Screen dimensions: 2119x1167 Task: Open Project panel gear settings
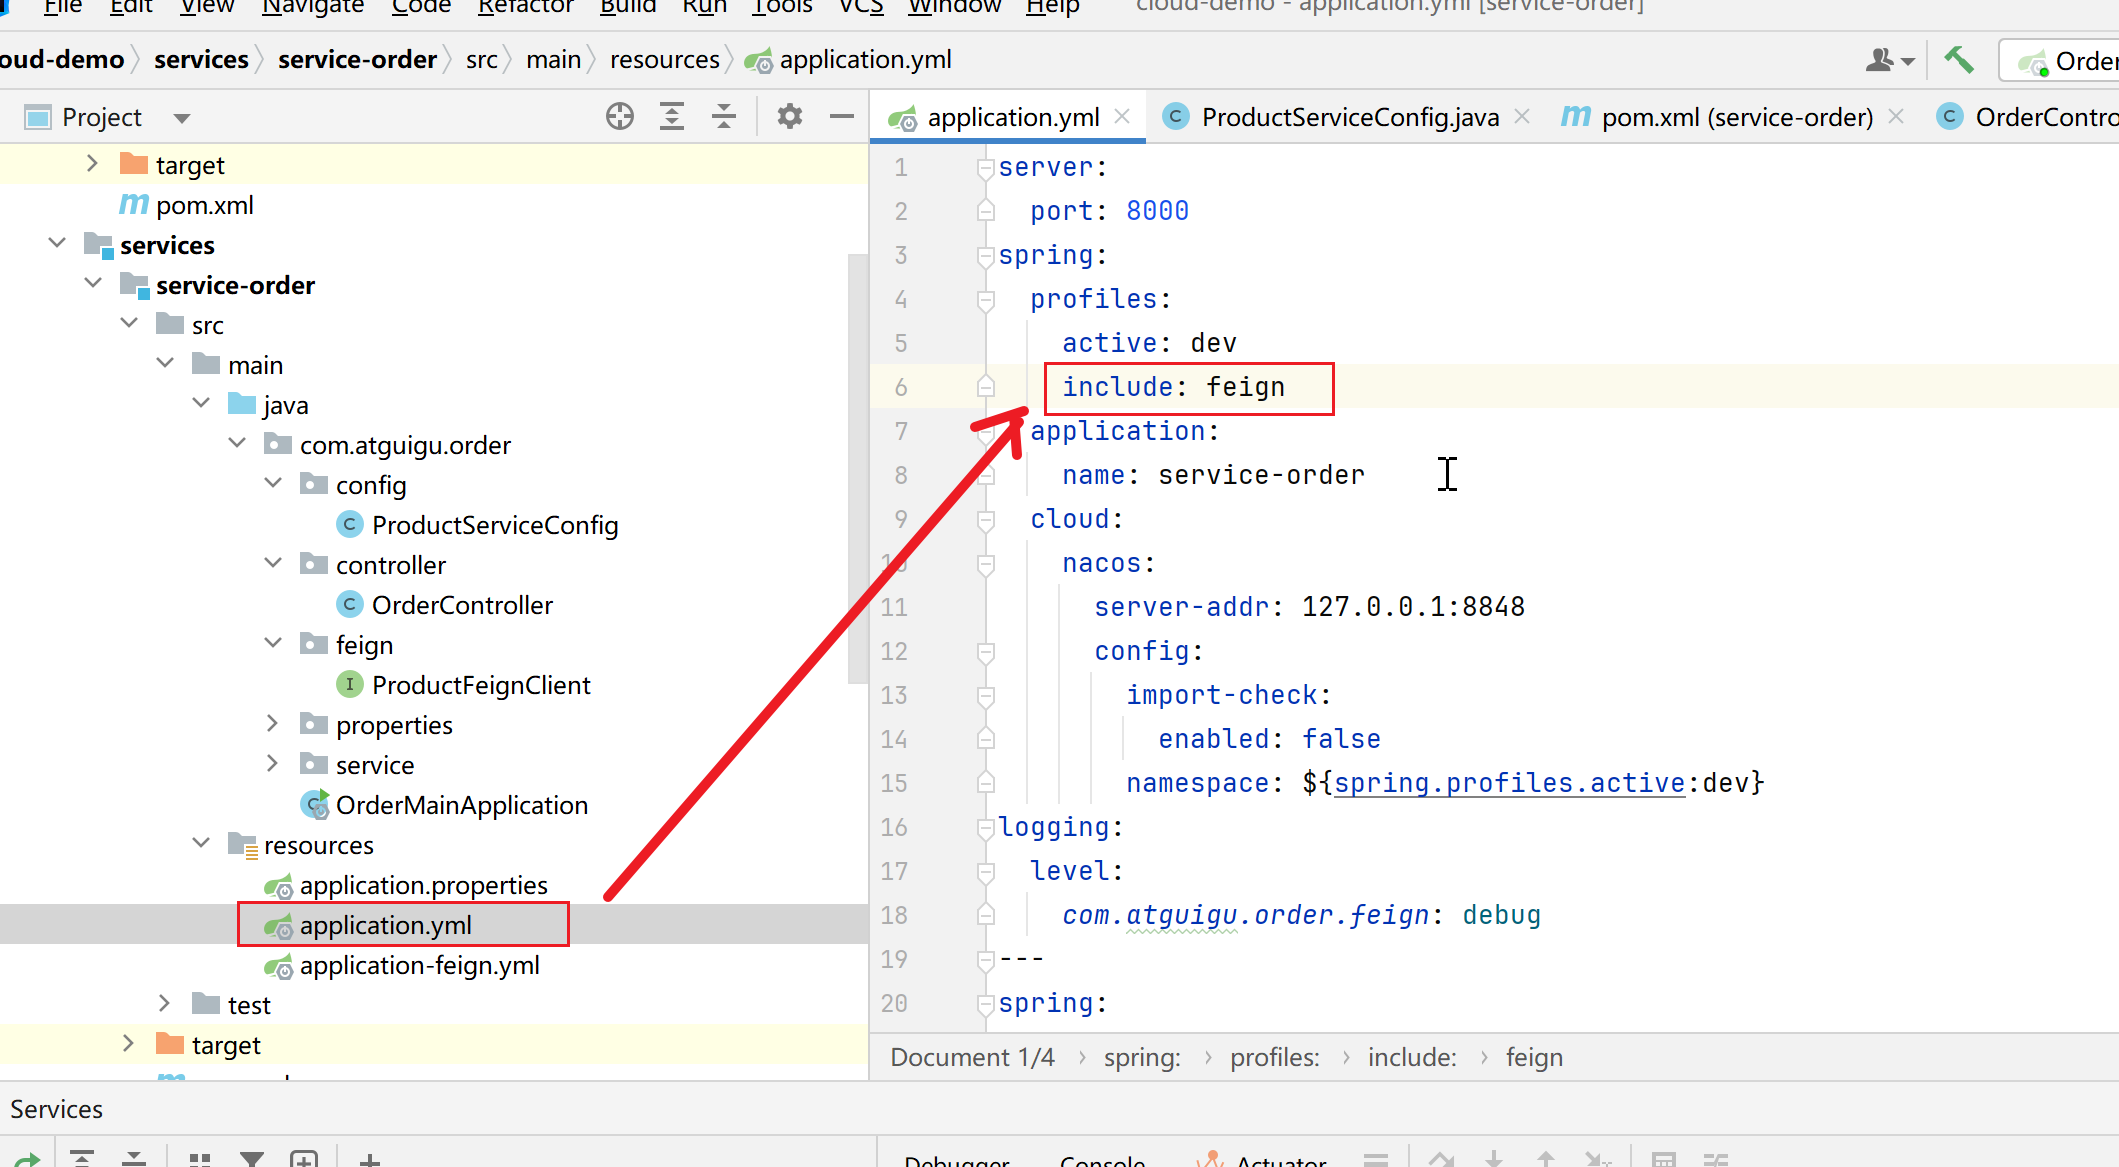click(x=789, y=117)
